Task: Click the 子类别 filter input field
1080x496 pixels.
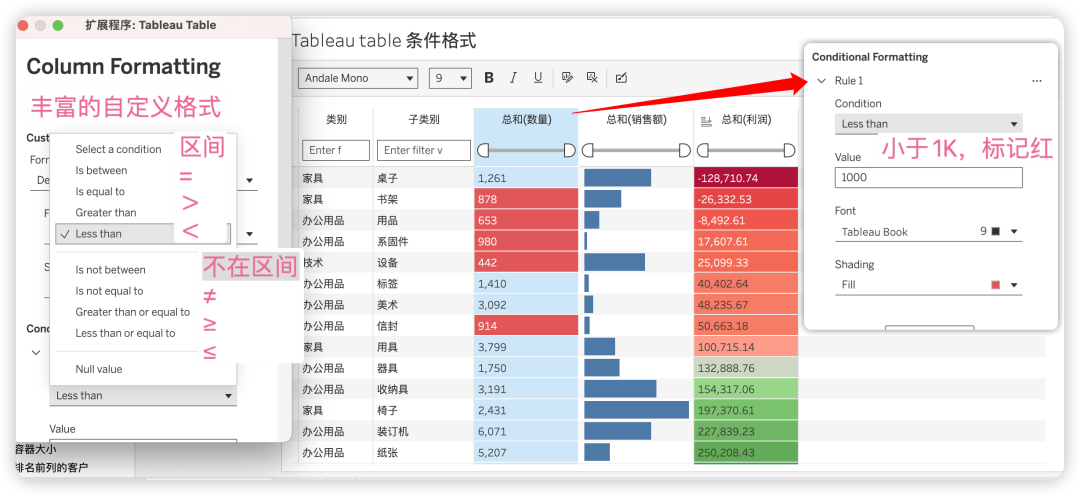Action: [424, 150]
